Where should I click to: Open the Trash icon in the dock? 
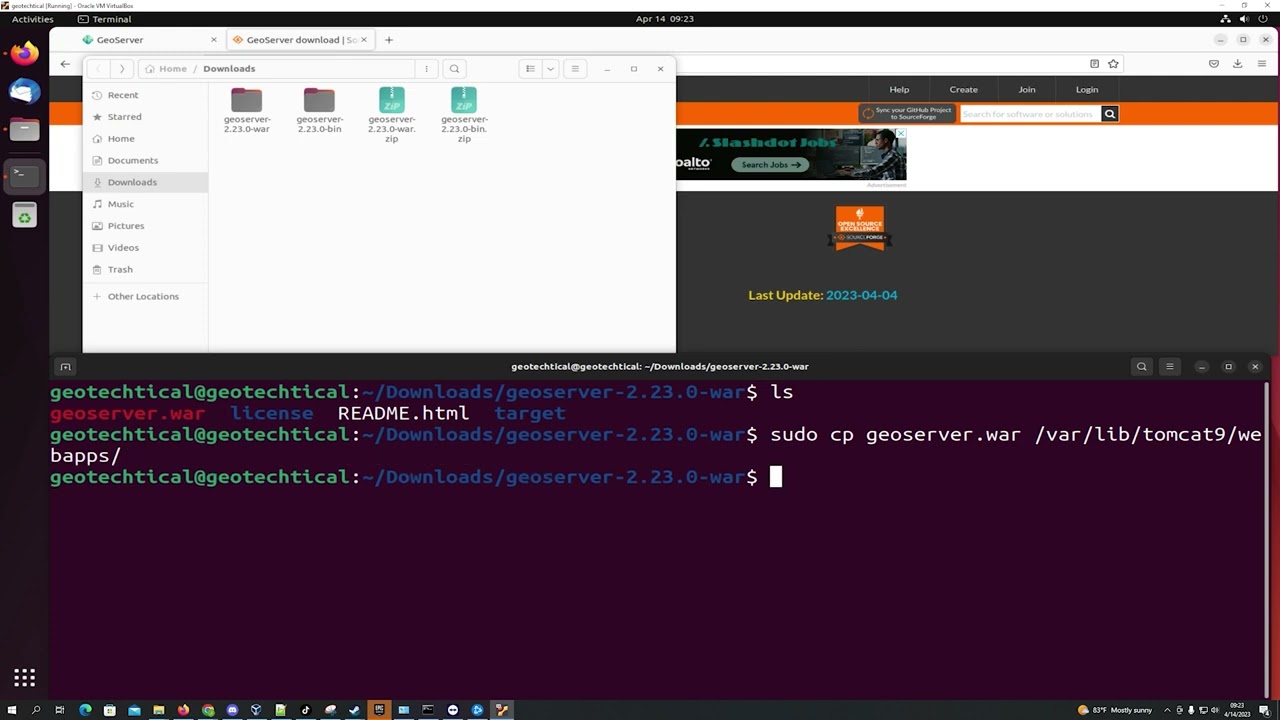click(24, 215)
